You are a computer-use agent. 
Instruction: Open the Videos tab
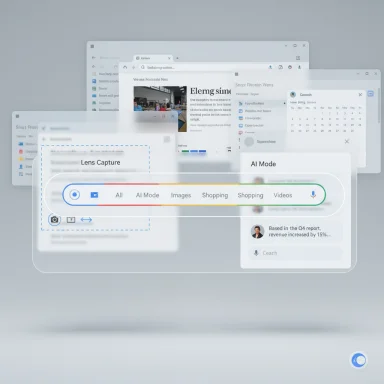point(283,195)
